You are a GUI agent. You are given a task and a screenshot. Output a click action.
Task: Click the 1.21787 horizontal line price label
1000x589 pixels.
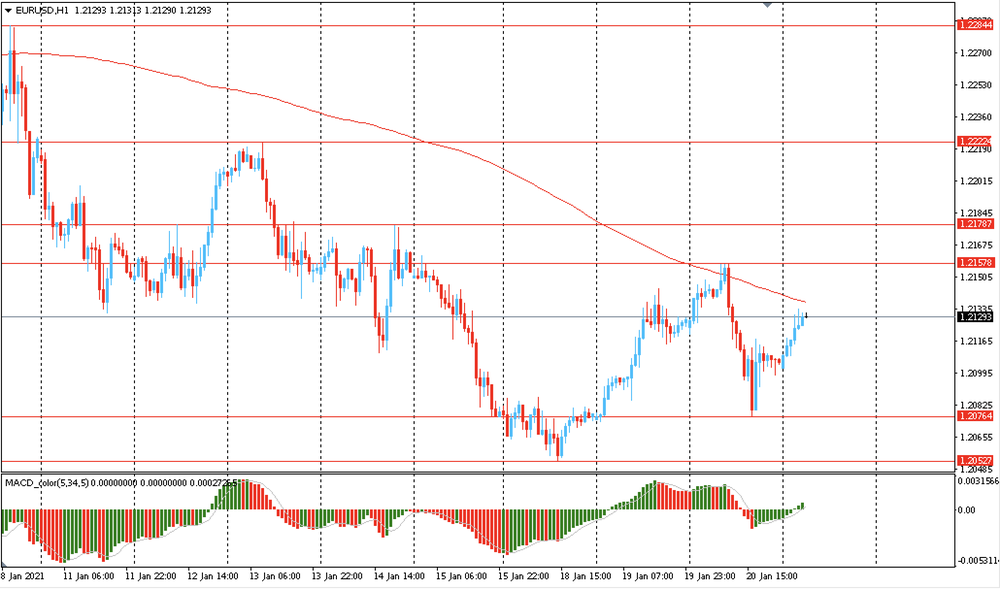tap(975, 224)
